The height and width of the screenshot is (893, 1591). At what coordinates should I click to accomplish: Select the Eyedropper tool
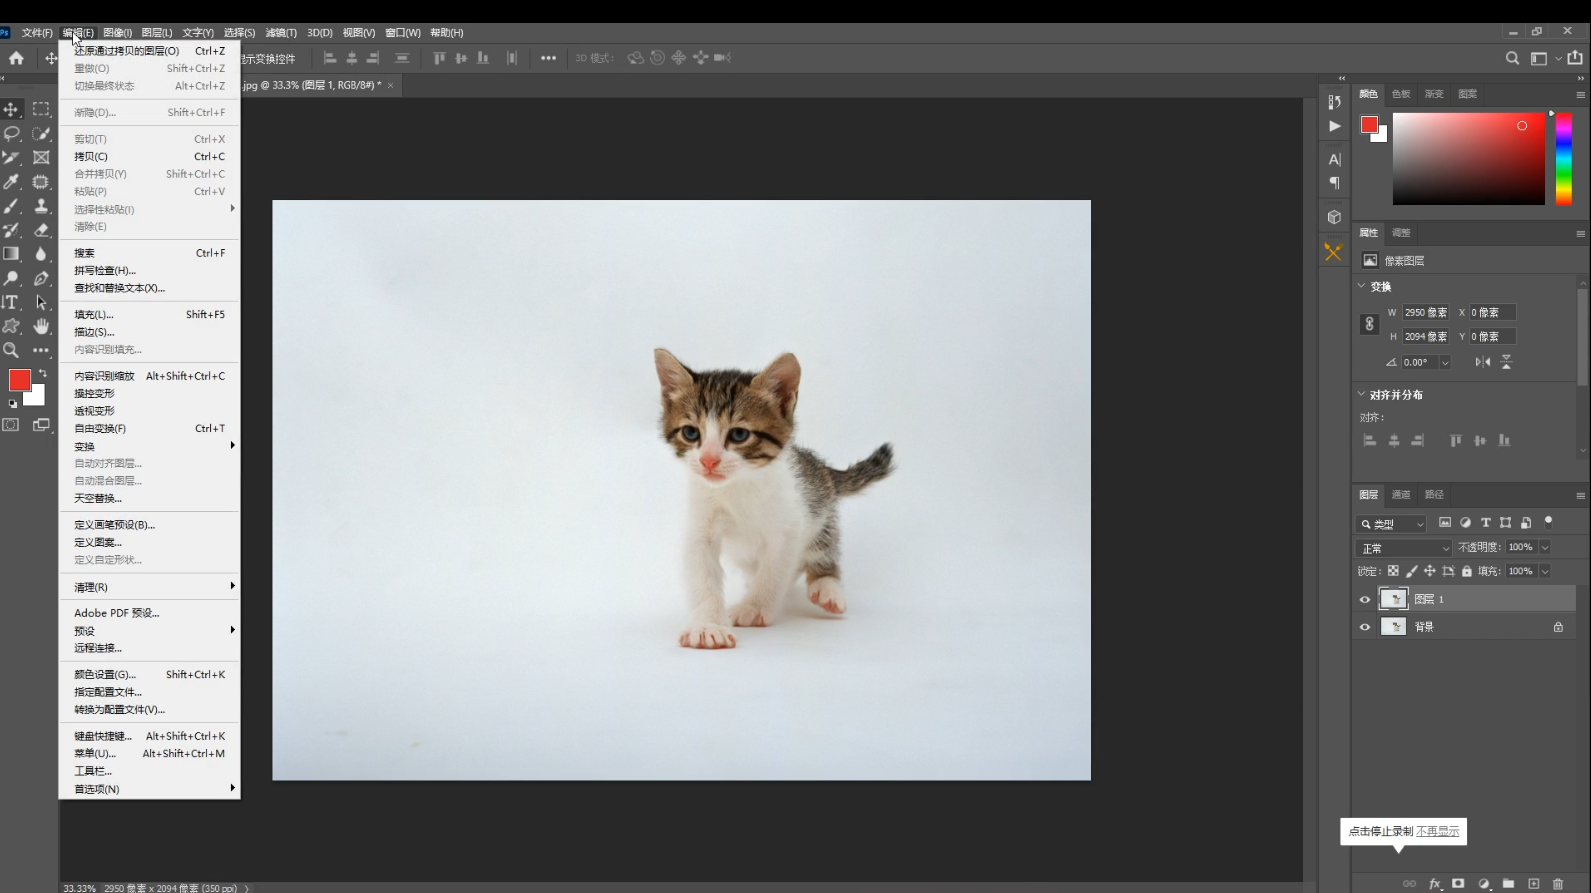tap(11, 182)
